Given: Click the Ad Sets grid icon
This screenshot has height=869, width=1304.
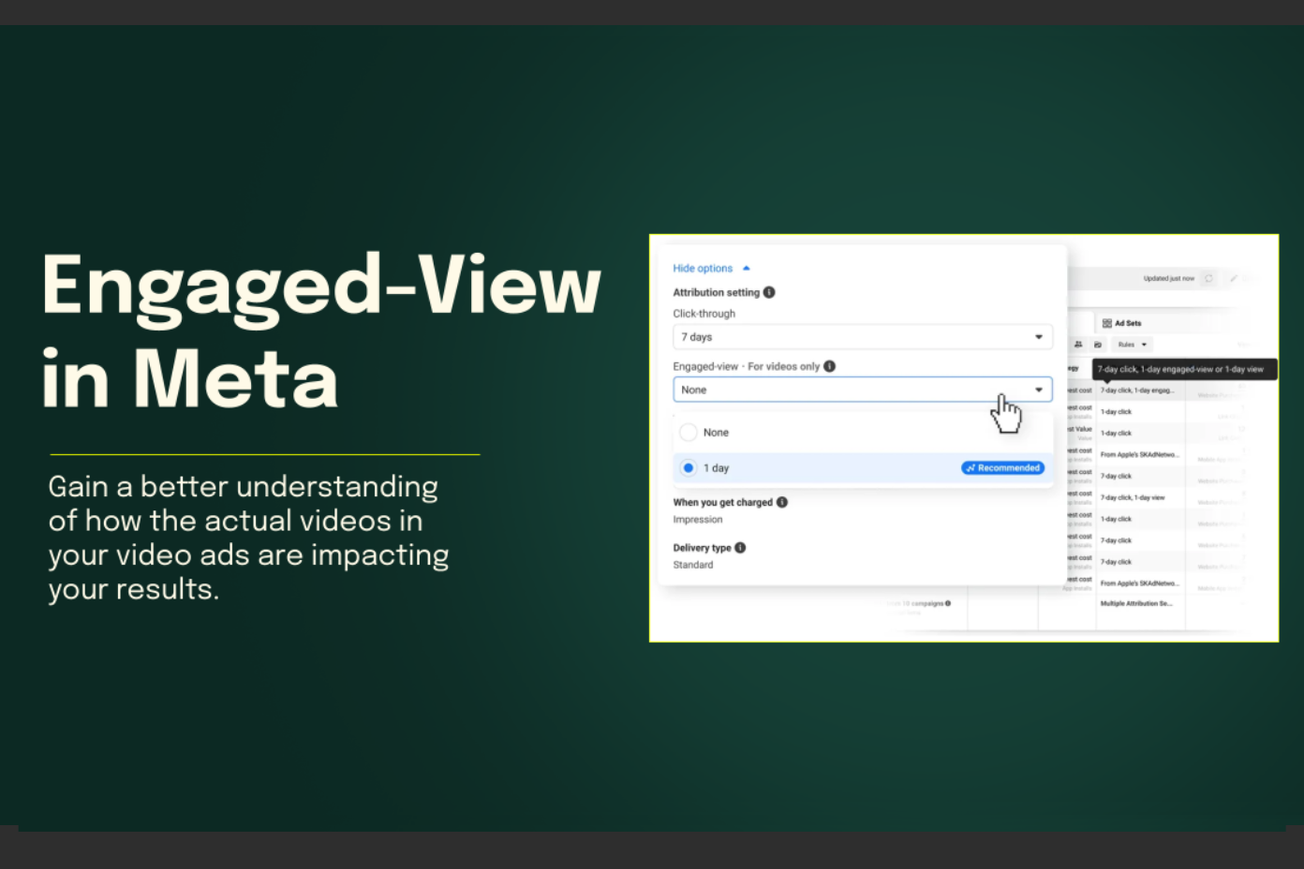Looking at the screenshot, I should click(x=1107, y=323).
